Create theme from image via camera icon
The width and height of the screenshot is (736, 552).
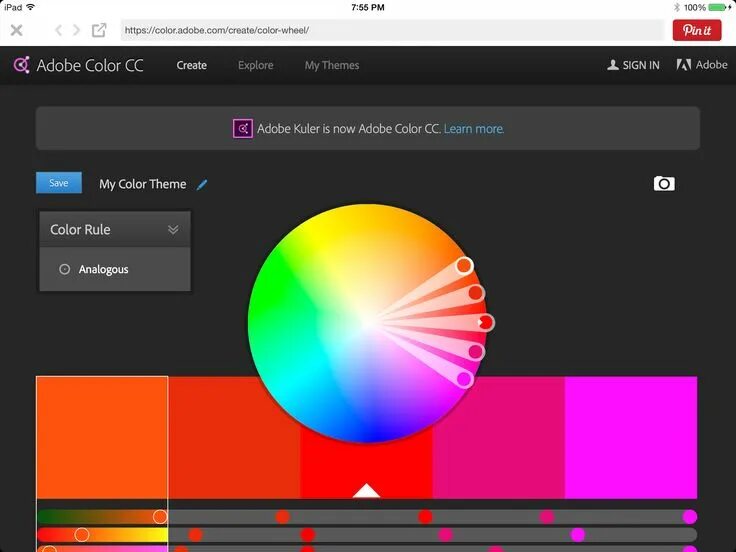tap(664, 184)
